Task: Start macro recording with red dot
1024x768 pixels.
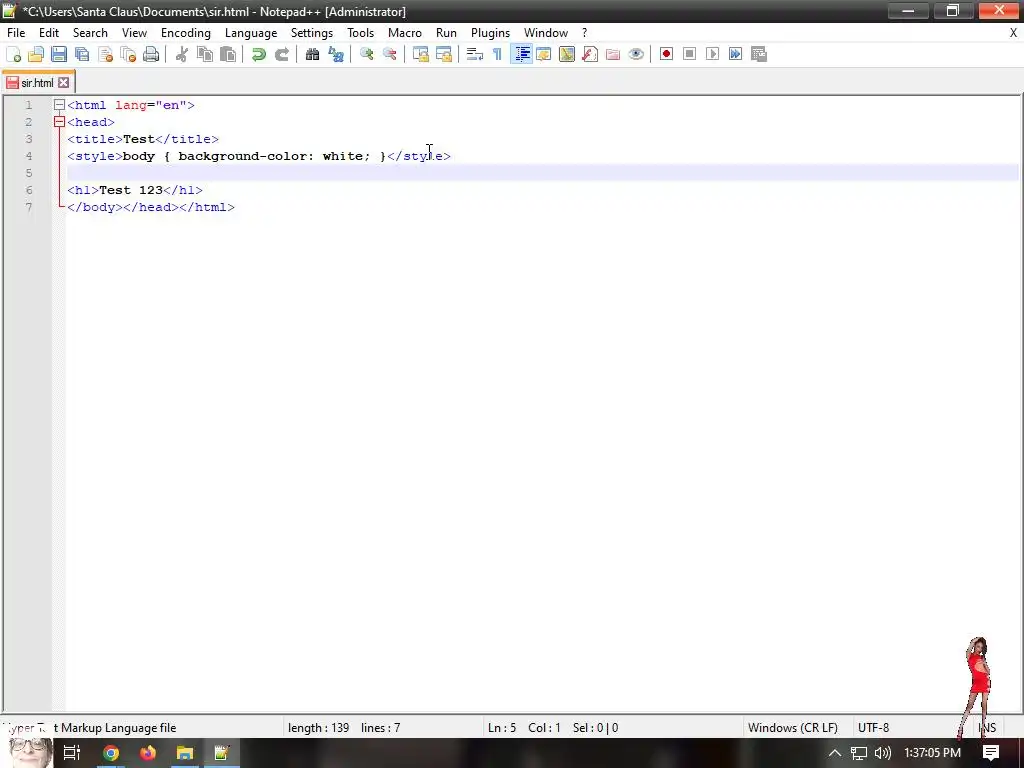Action: point(666,54)
